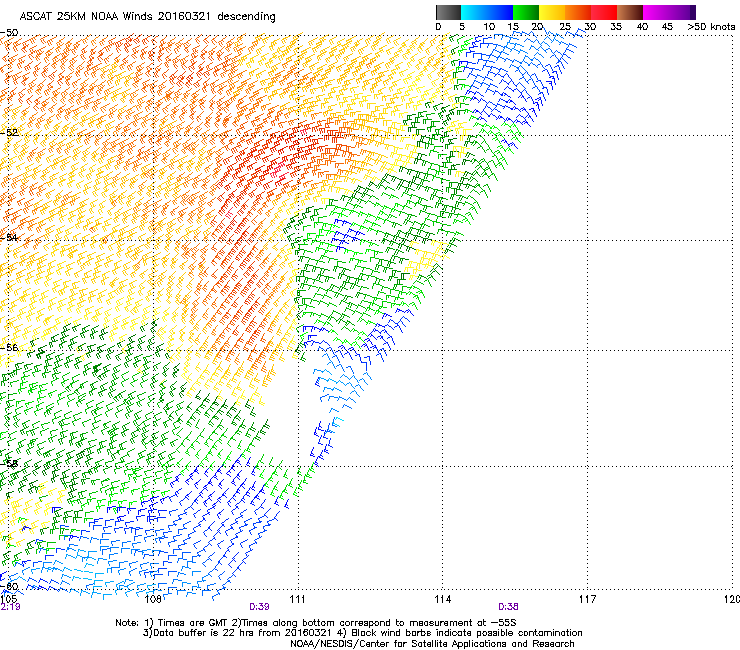This screenshot has height=650, width=740.
Task: Click the purple time label 2:19
Action: 10,607
